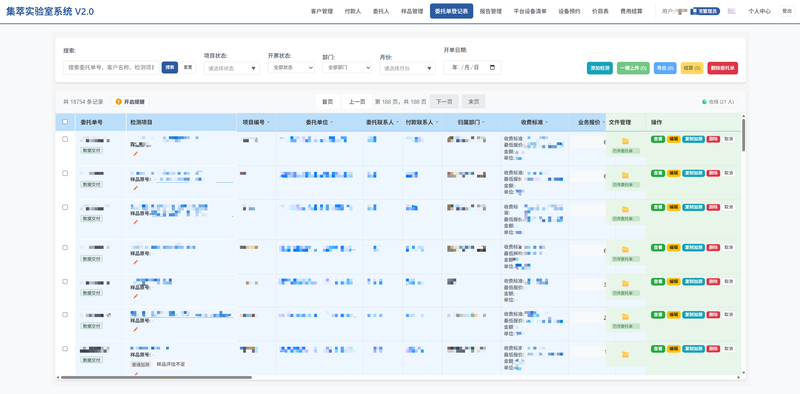This screenshot has height=394, width=800.
Task: Open the 委托联系人 column filter arrow
Action: (x=396, y=122)
